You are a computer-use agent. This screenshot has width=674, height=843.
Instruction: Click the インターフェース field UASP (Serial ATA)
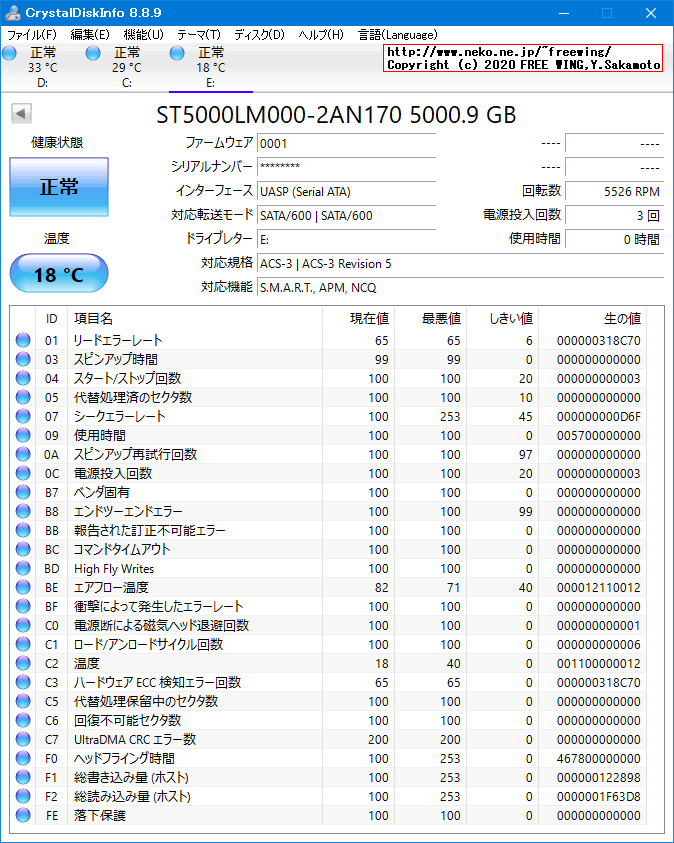pyautogui.click(x=346, y=191)
